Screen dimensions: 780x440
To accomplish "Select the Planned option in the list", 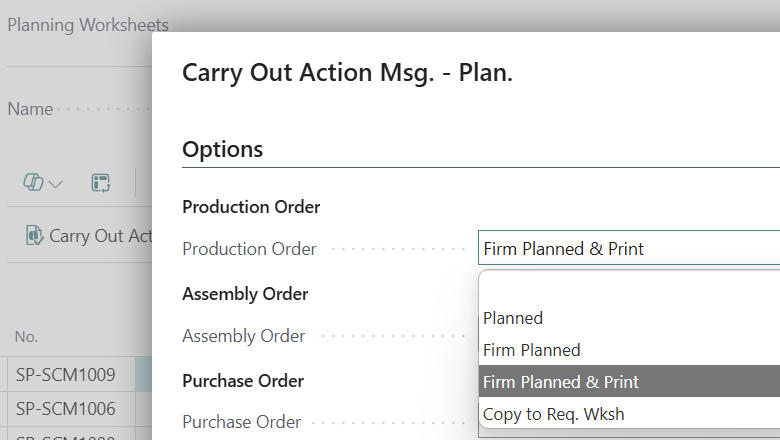I will click(x=513, y=318).
